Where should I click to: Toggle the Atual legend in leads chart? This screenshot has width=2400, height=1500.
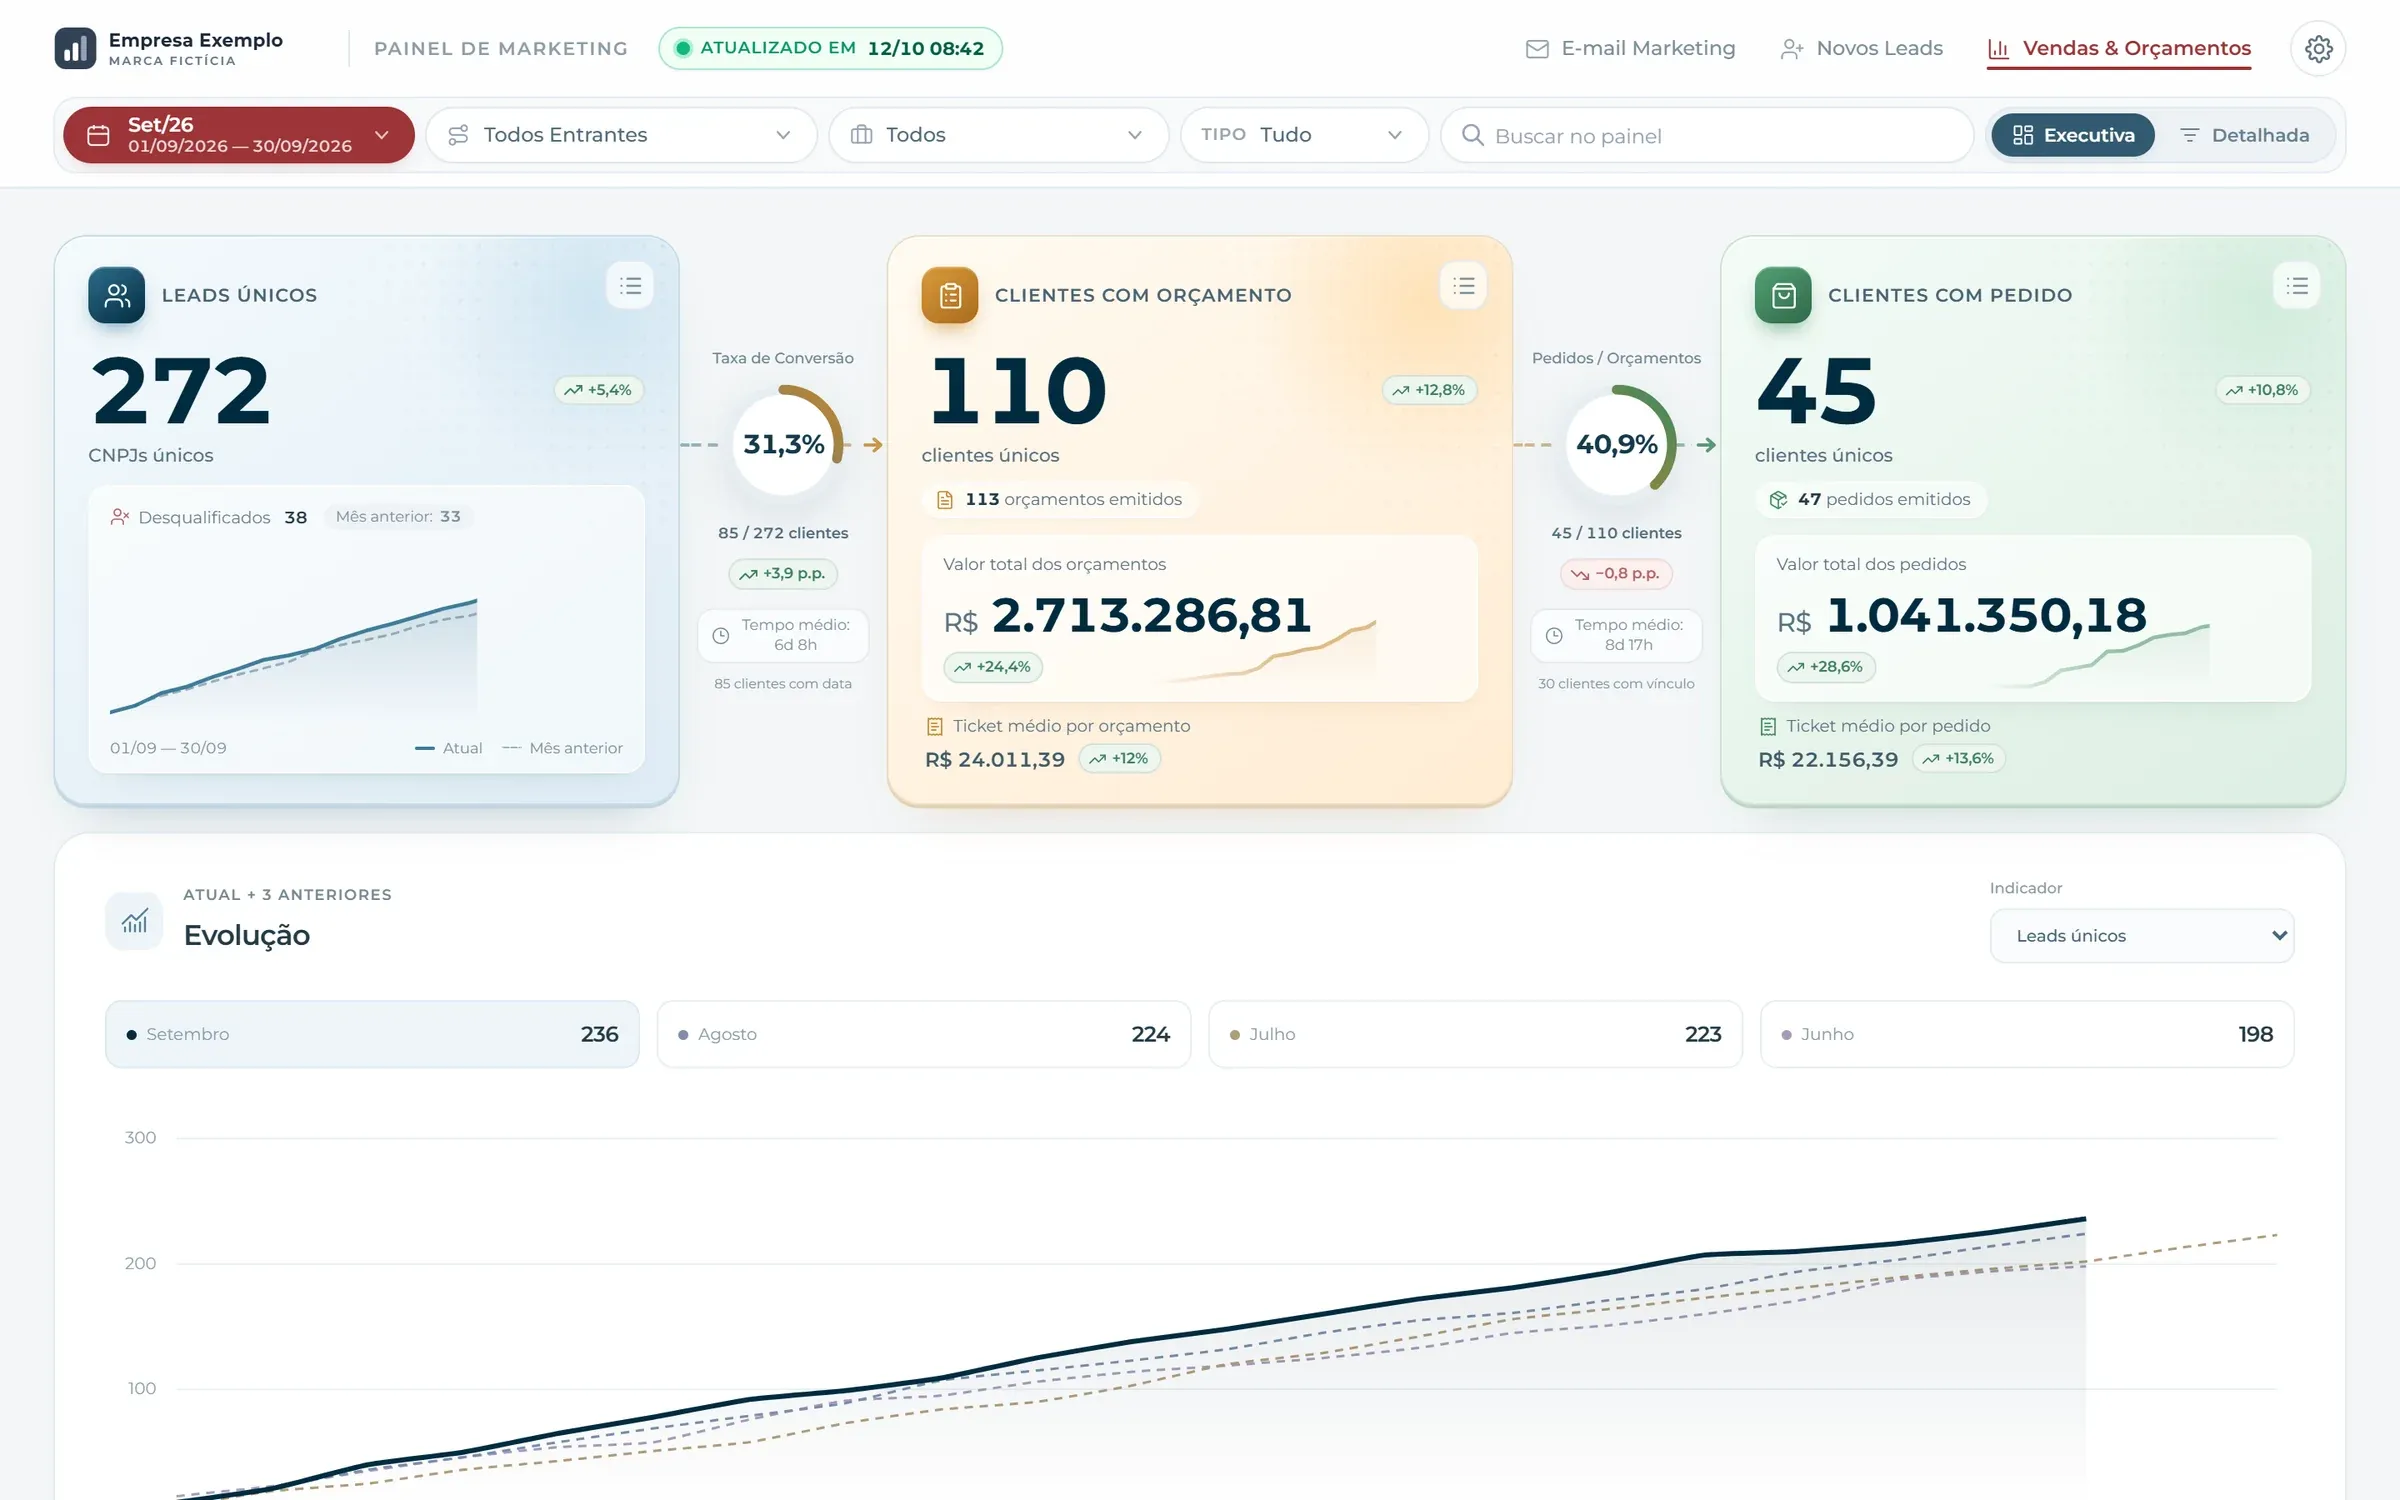tap(449, 748)
